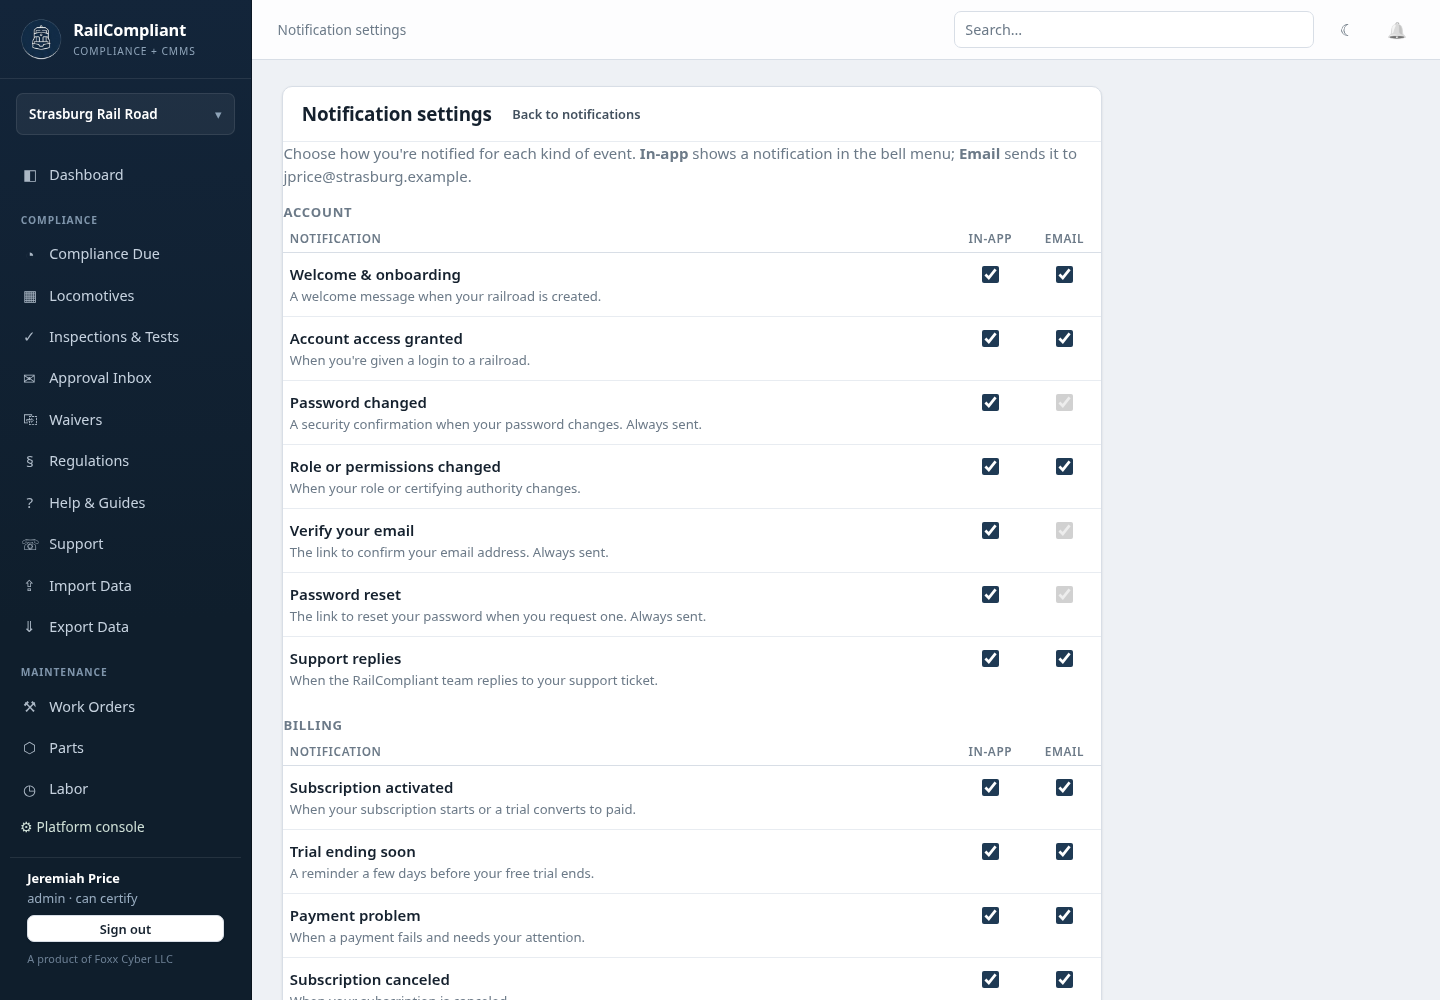1440x1000 pixels.
Task: Open Labor clock item in sidebar
Action: click(x=126, y=789)
